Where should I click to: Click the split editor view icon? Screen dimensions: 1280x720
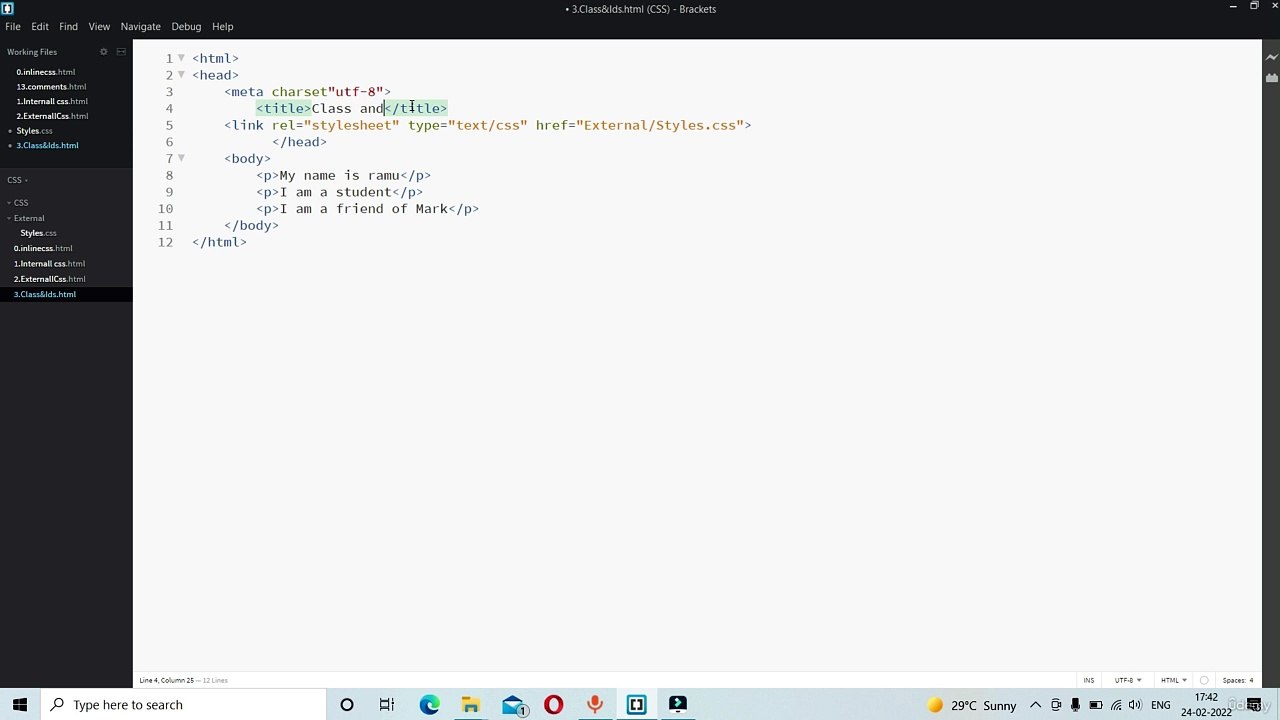click(121, 52)
